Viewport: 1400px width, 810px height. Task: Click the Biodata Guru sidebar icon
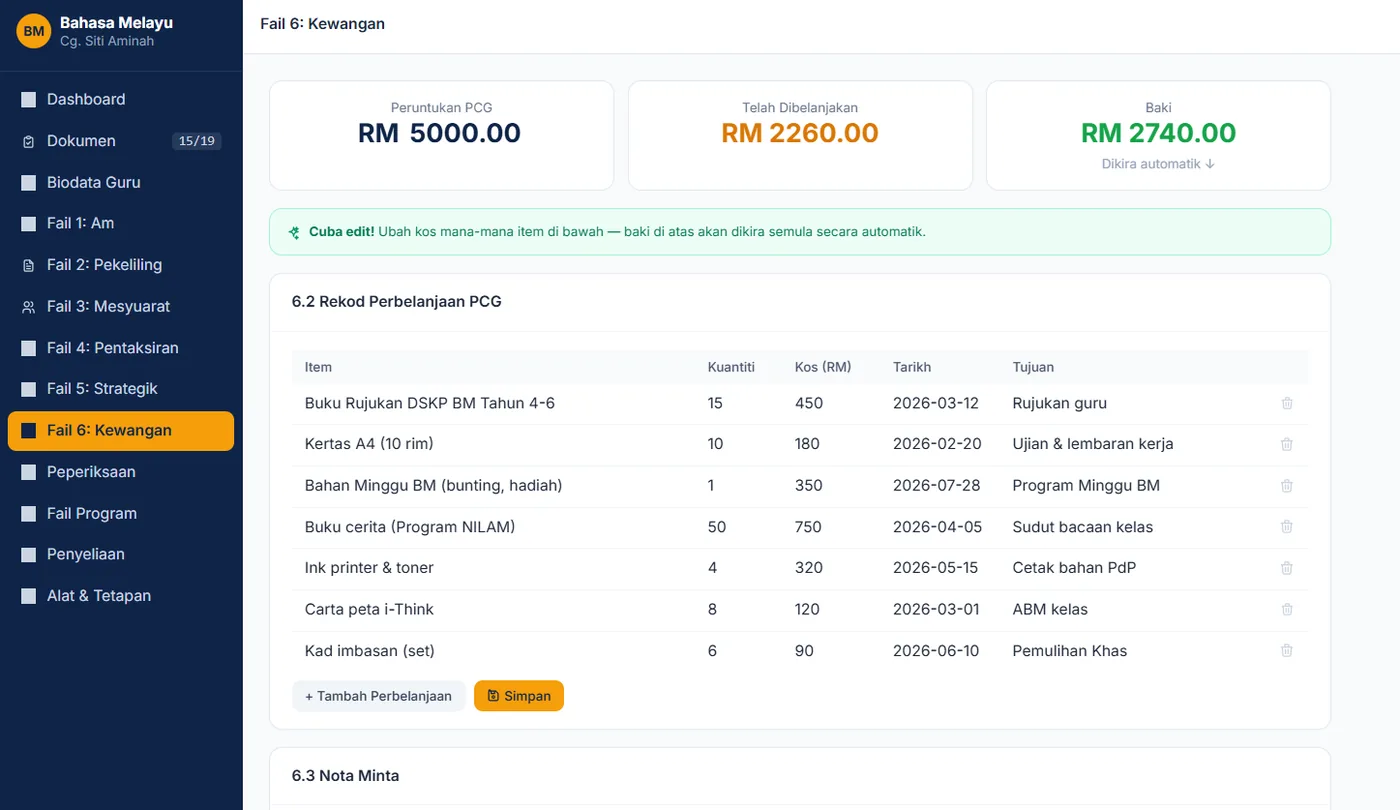[x=28, y=183]
